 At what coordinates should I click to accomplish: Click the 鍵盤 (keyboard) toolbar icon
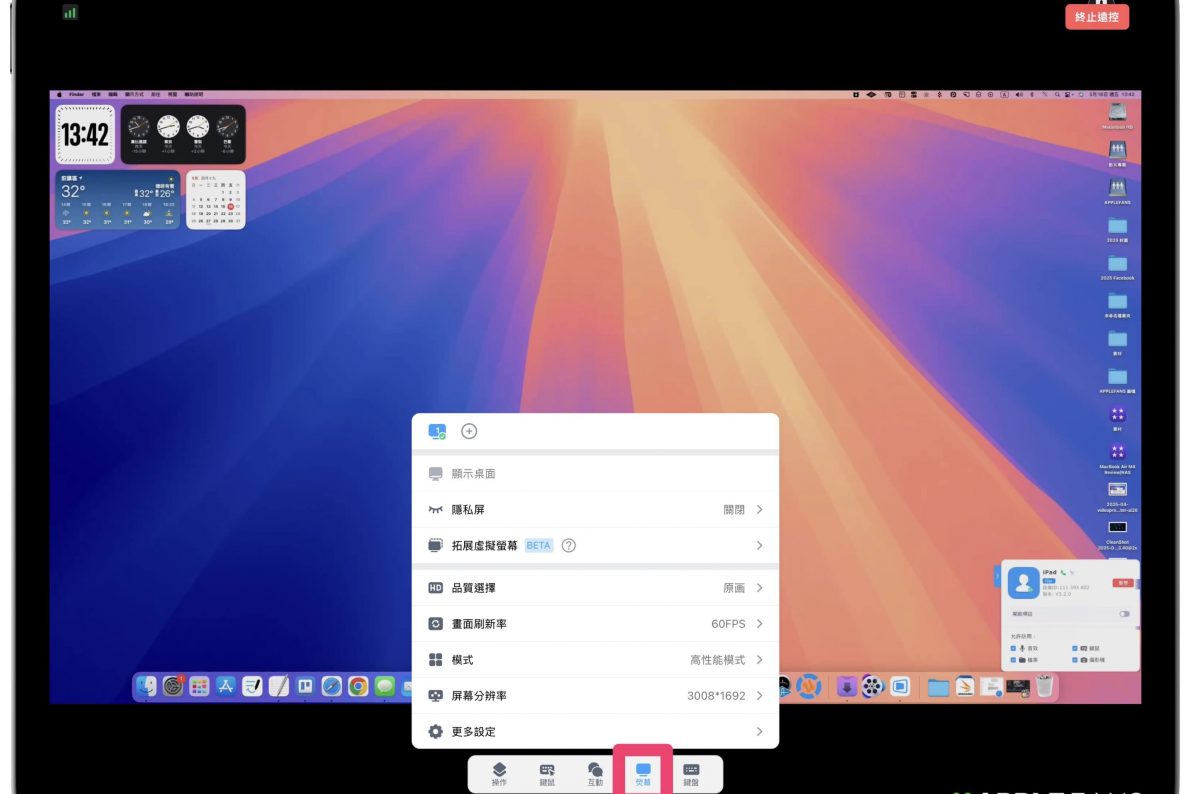691,772
